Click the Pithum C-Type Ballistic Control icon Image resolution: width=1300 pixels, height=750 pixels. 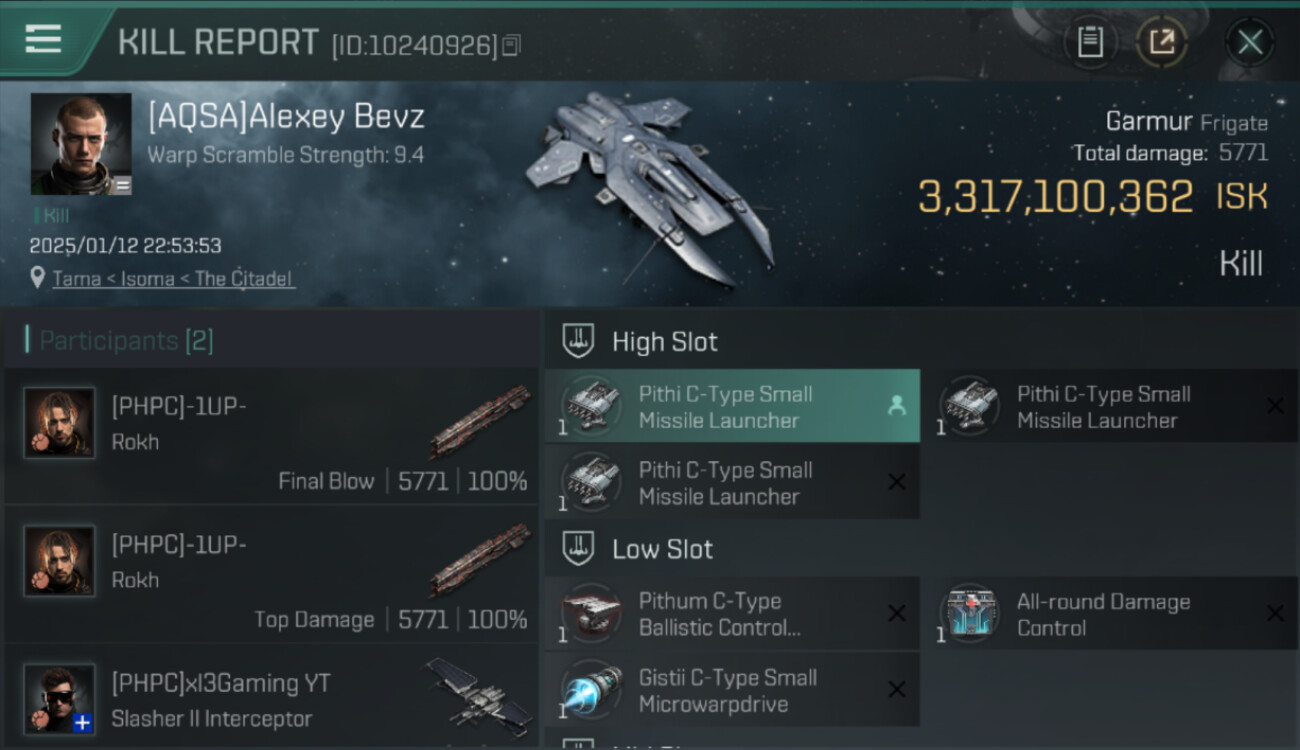591,613
